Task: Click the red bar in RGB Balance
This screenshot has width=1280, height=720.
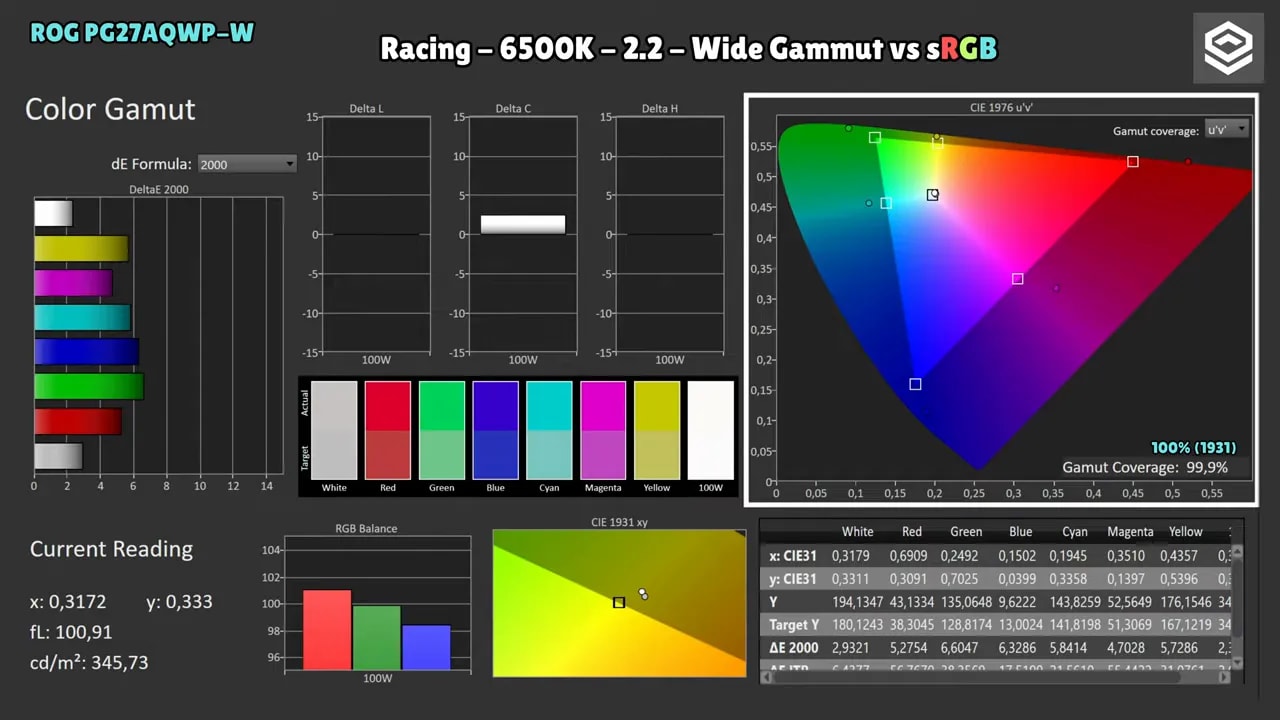Action: 327,629
